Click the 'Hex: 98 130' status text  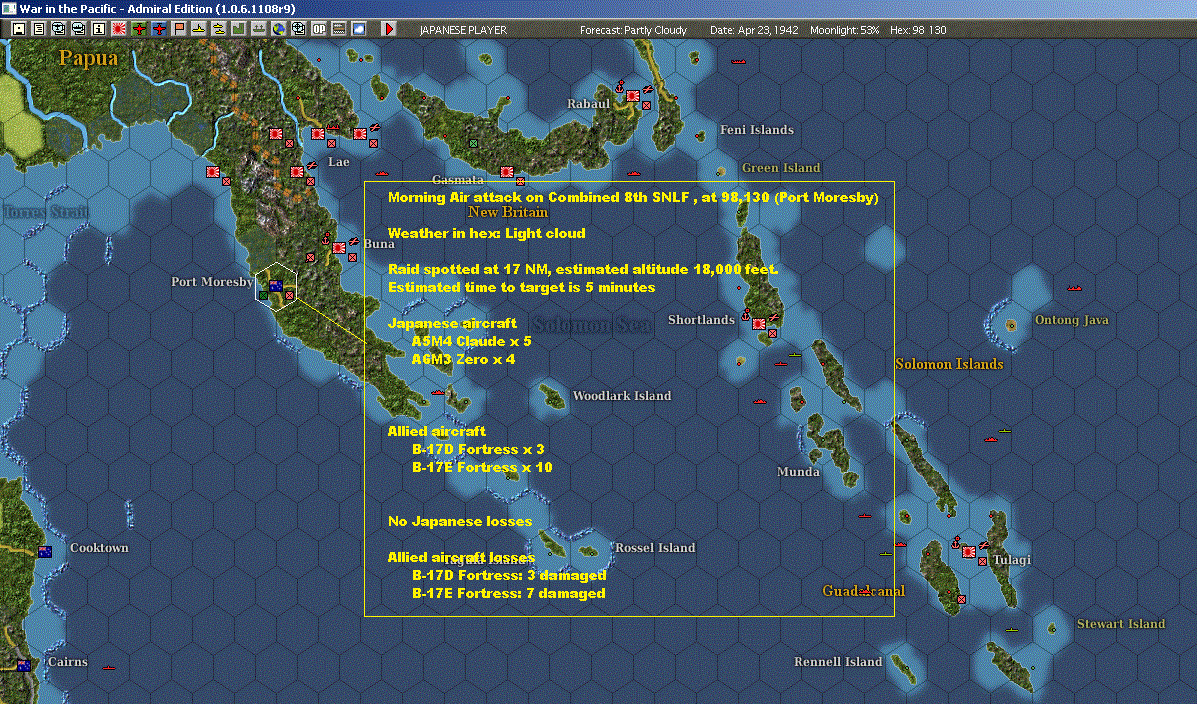[x=918, y=30]
